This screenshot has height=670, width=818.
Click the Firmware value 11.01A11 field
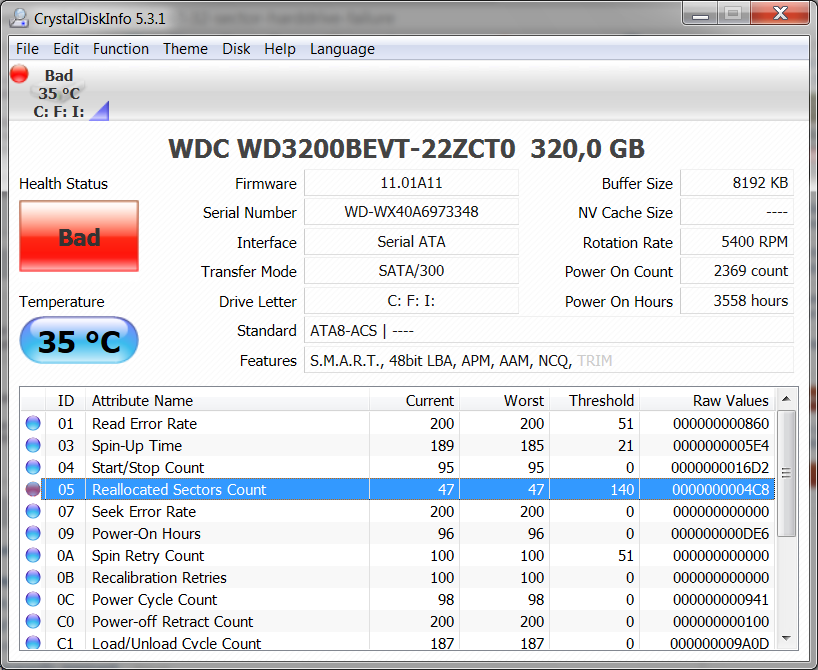(411, 183)
